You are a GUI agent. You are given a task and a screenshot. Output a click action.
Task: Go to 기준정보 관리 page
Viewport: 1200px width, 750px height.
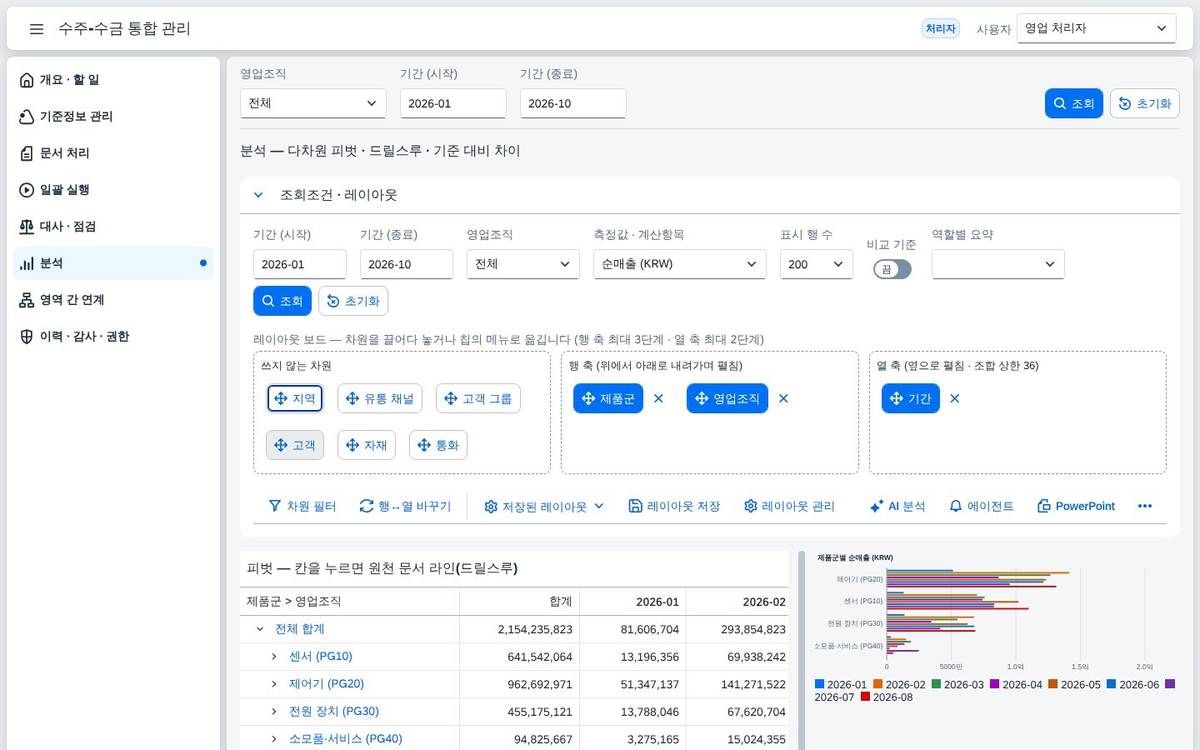point(113,117)
